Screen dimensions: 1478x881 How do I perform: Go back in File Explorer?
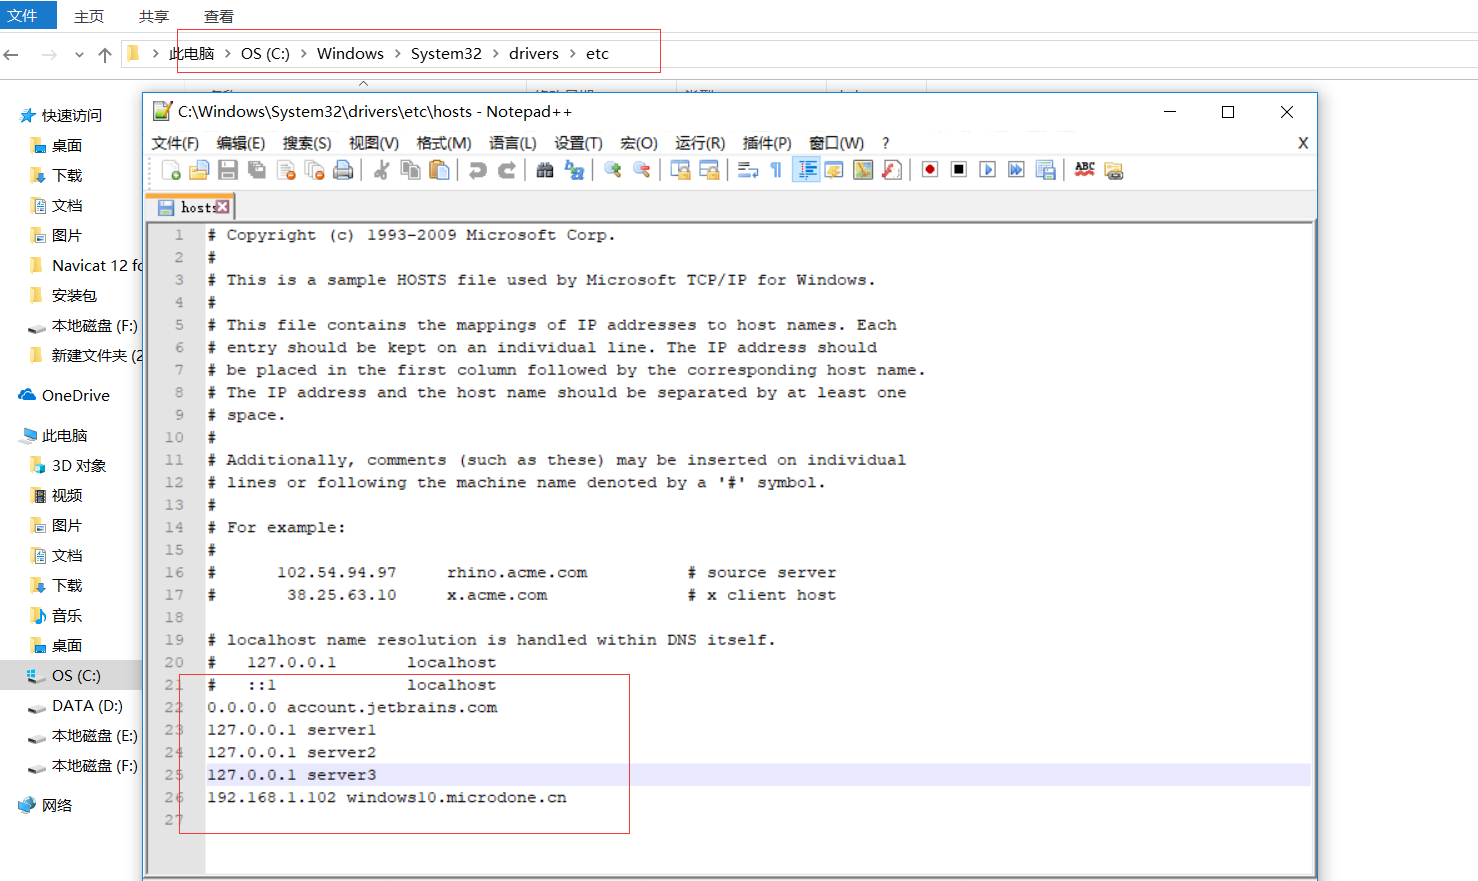pyautogui.click(x=12, y=55)
